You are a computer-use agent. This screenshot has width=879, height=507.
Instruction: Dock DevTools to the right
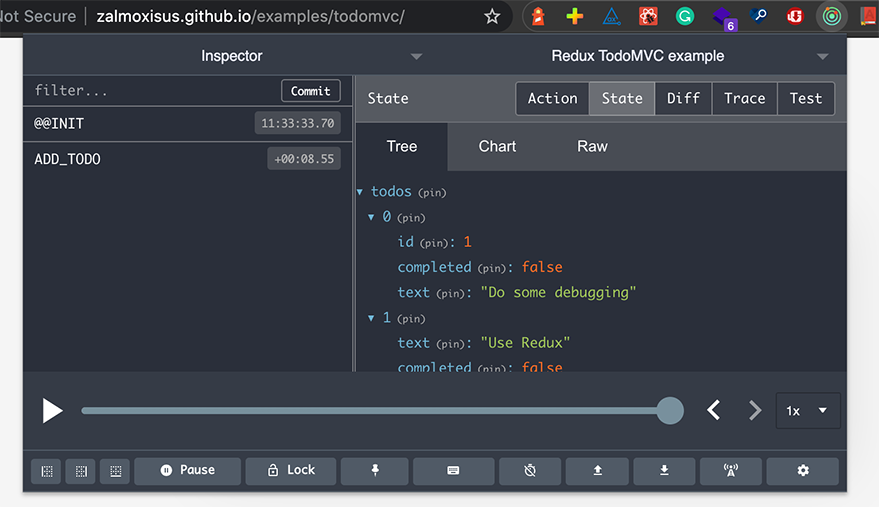tap(81, 471)
